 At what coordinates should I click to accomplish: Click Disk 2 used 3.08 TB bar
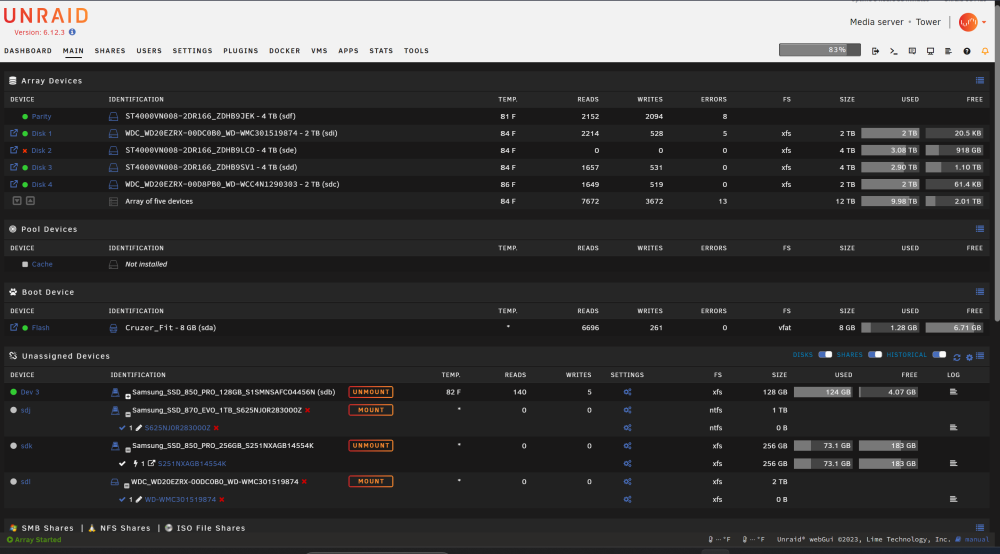890,150
